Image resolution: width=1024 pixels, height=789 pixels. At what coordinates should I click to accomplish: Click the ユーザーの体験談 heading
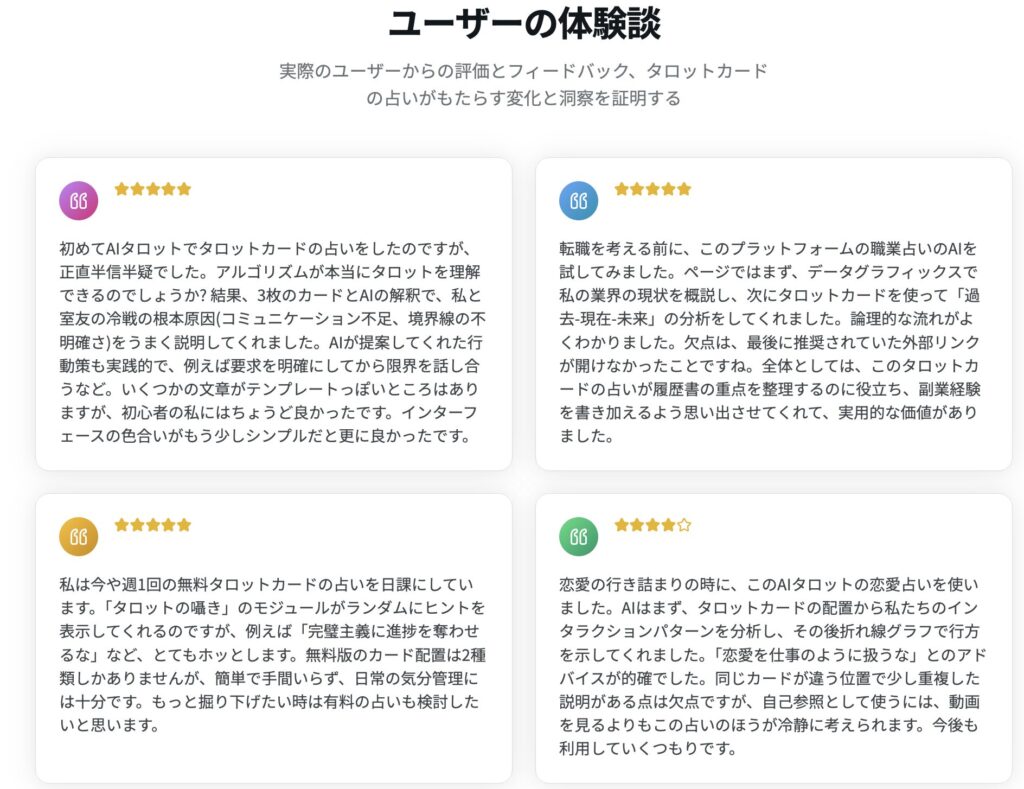pyautogui.click(x=524, y=24)
